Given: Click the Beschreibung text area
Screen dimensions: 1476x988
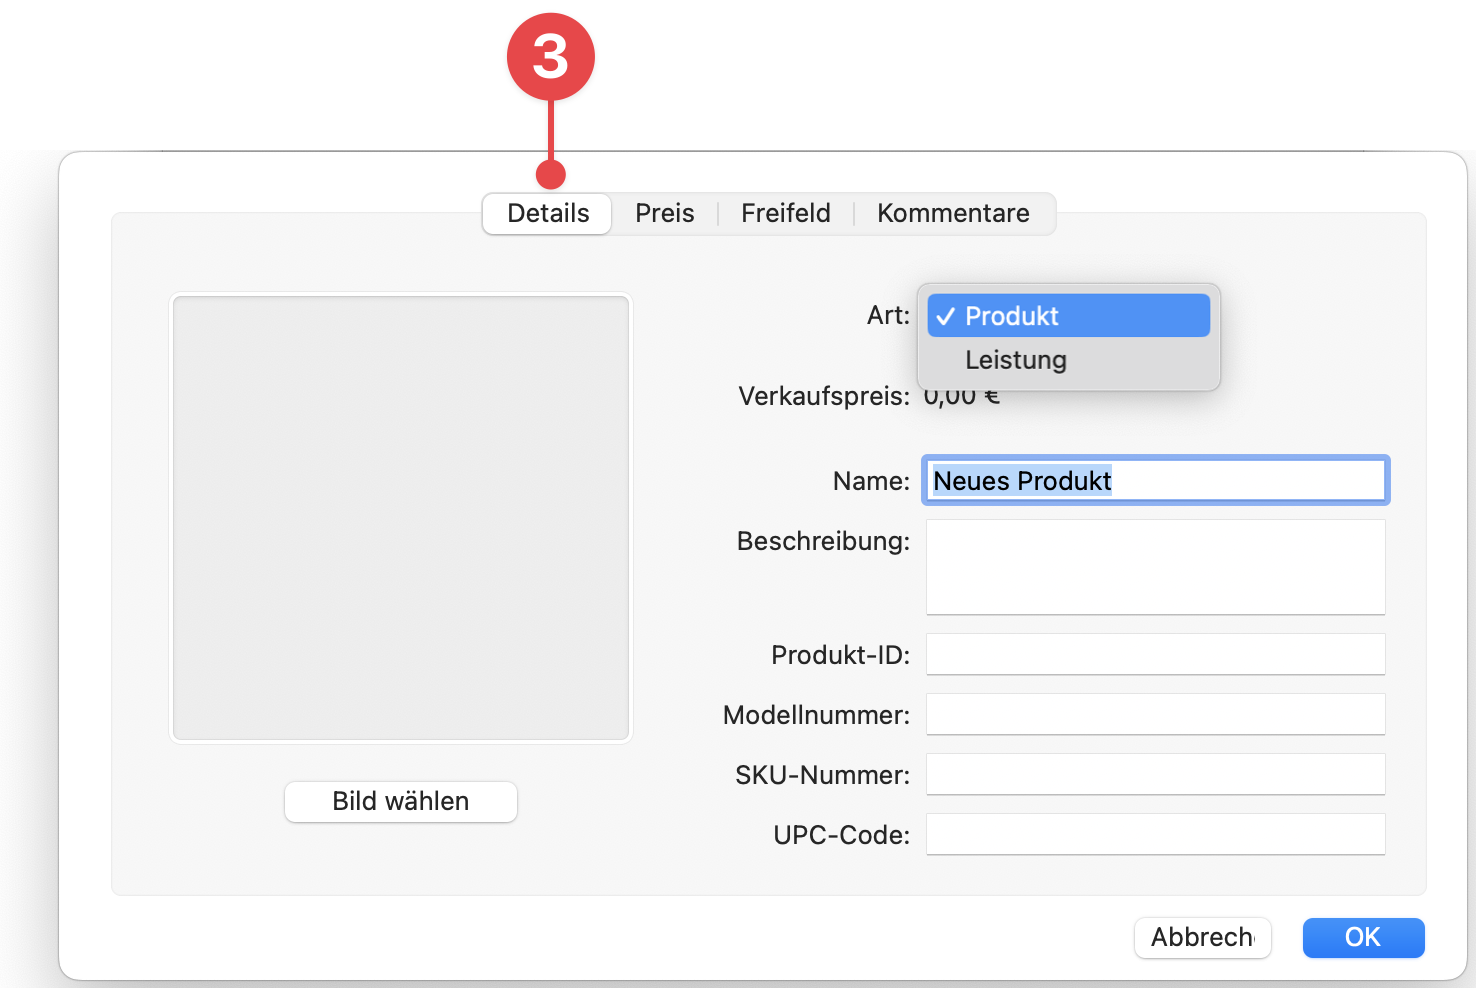Looking at the screenshot, I should click(x=1155, y=566).
